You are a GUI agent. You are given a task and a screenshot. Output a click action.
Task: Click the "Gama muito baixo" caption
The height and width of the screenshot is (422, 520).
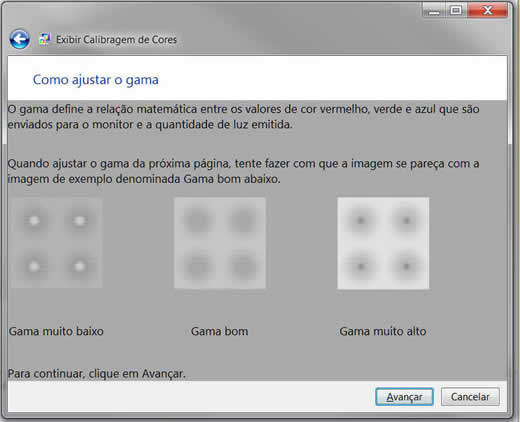click(56, 331)
